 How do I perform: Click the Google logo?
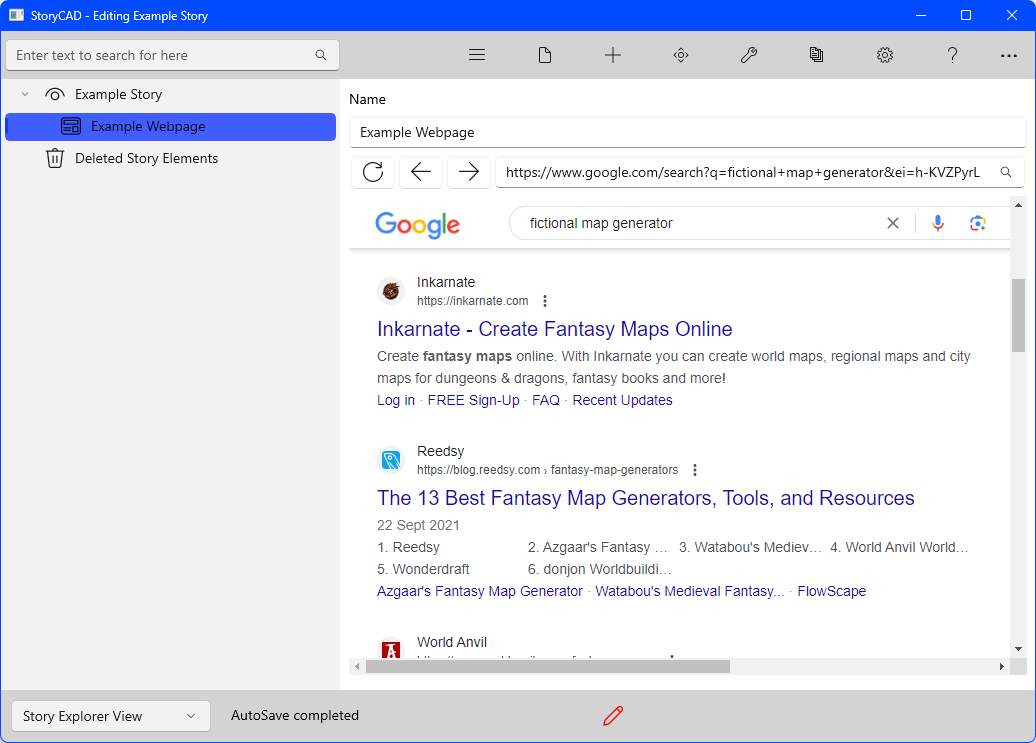pyautogui.click(x=418, y=225)
